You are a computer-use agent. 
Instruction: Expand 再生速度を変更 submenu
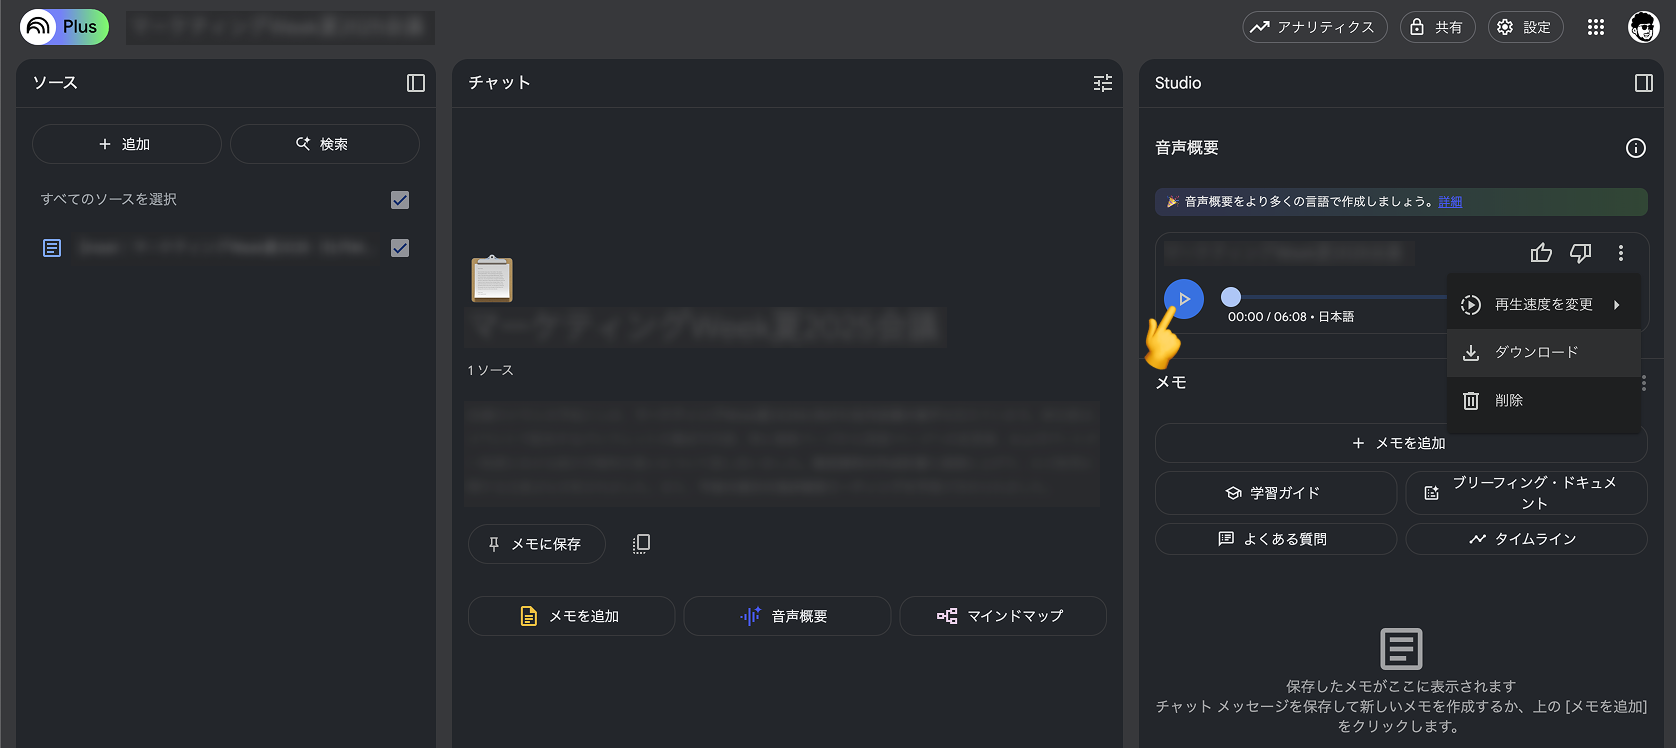coord(1543,305)
